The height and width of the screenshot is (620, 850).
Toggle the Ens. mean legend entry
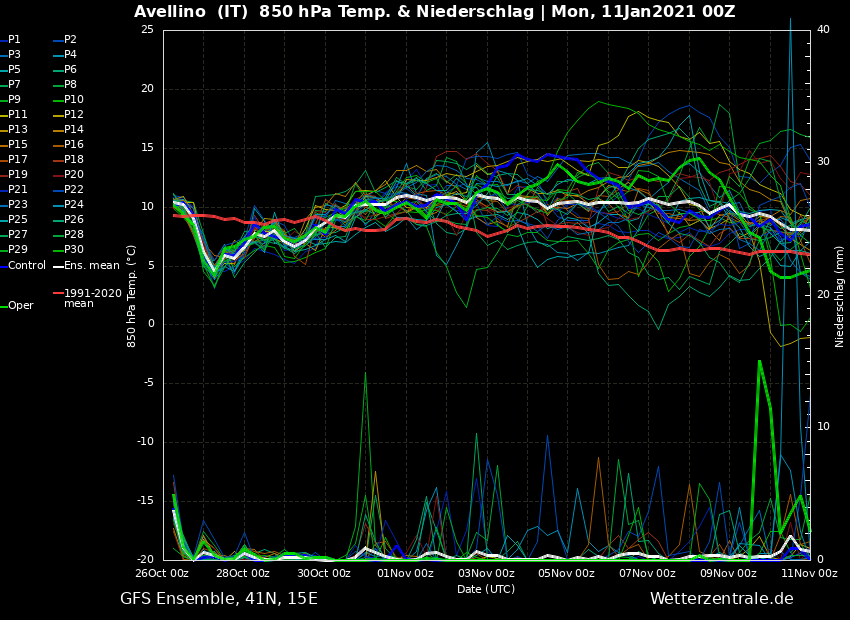(92, 265)
